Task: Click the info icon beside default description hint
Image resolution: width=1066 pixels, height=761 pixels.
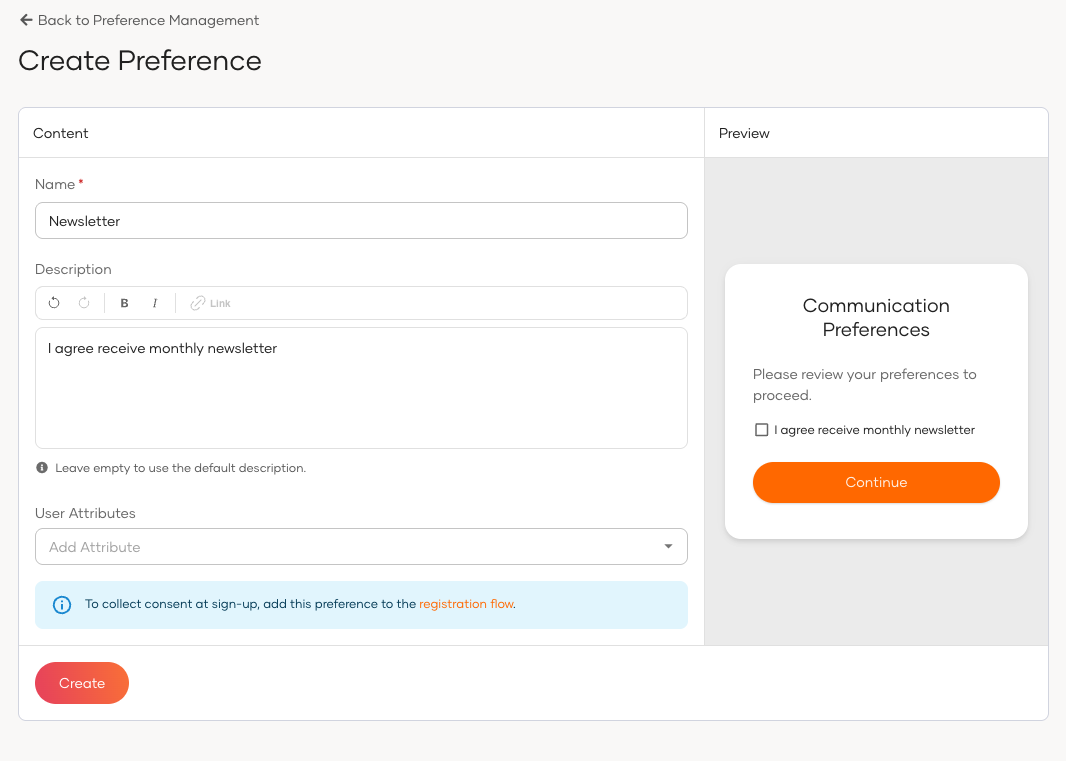Action: pos(42,468)
